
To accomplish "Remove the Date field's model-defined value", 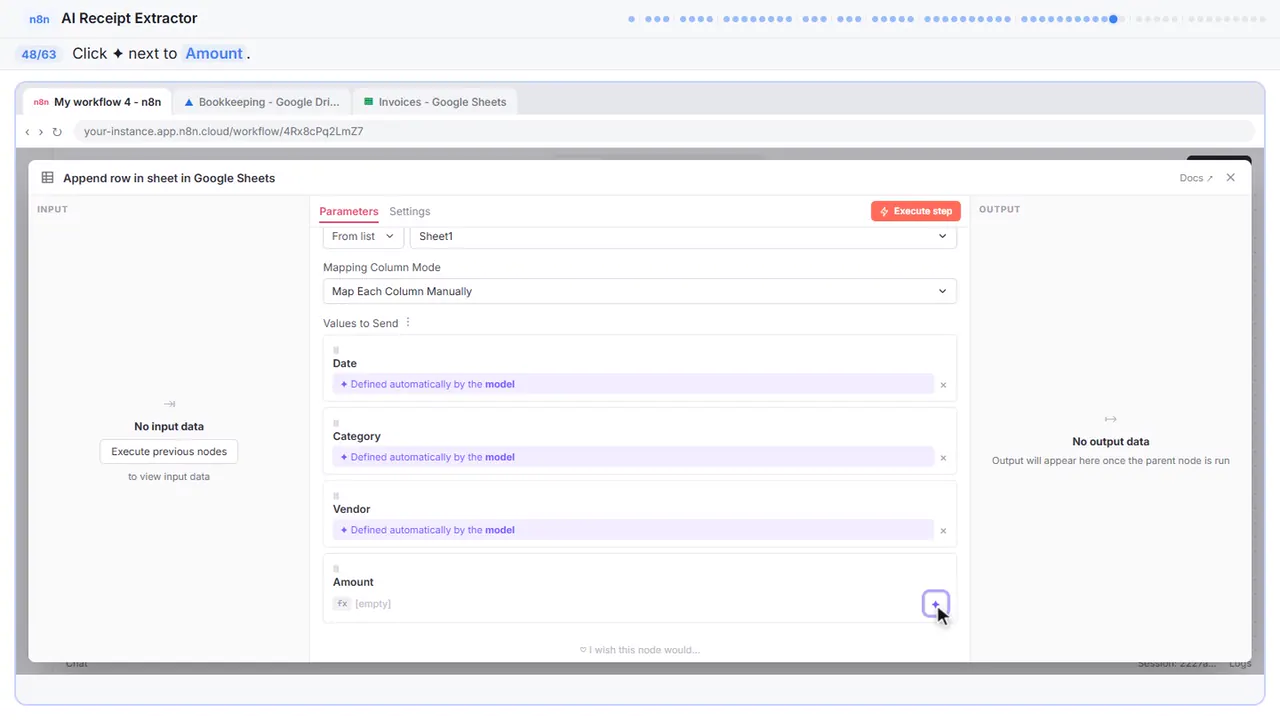I will click(943, 385).
